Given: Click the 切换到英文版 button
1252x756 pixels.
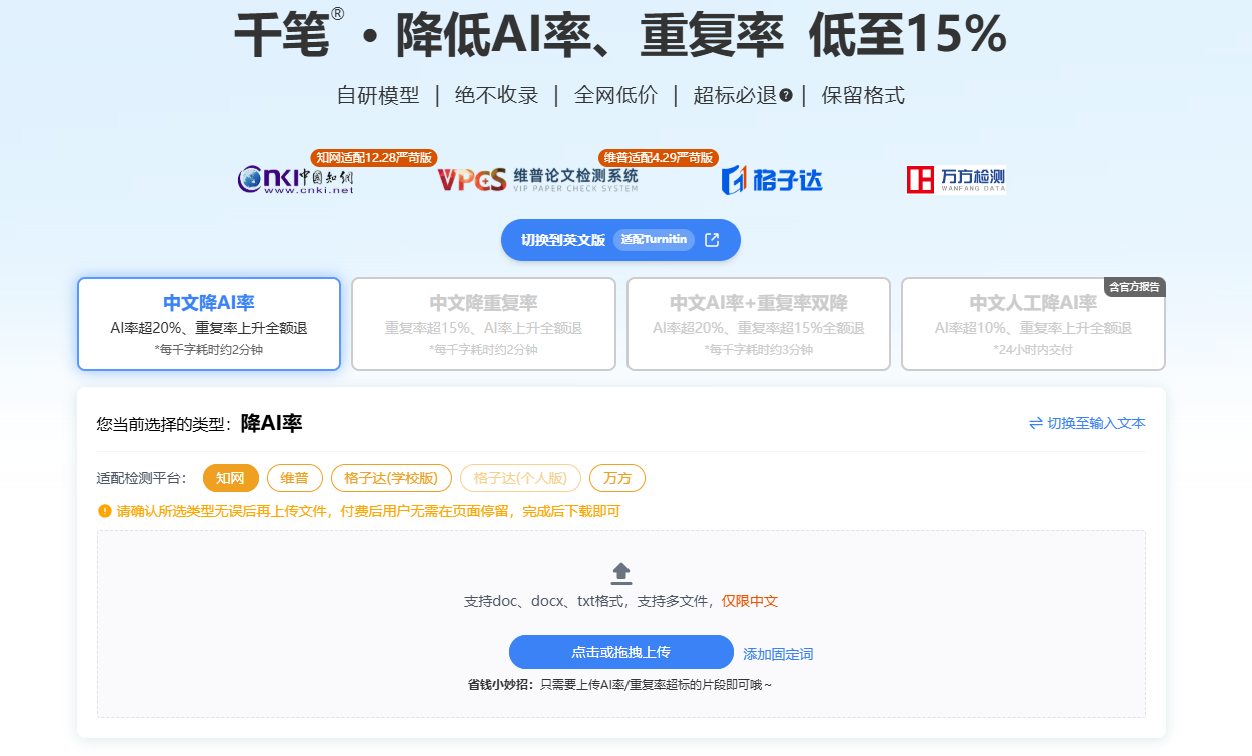Looking at the screenshot, I should point(621,240).
